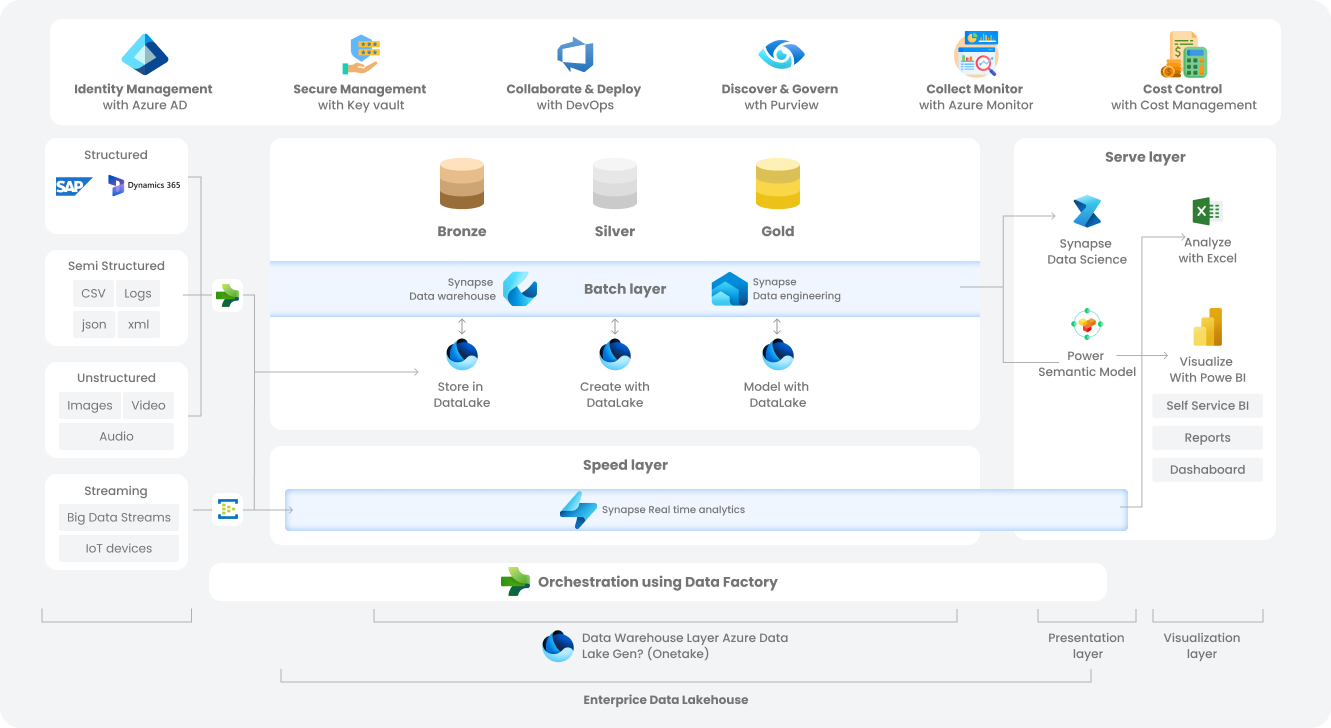The height and width of the screenshot is (728, 1331).
Task: Click the Model with DataLake icon
Action: (x=778, y=354)
